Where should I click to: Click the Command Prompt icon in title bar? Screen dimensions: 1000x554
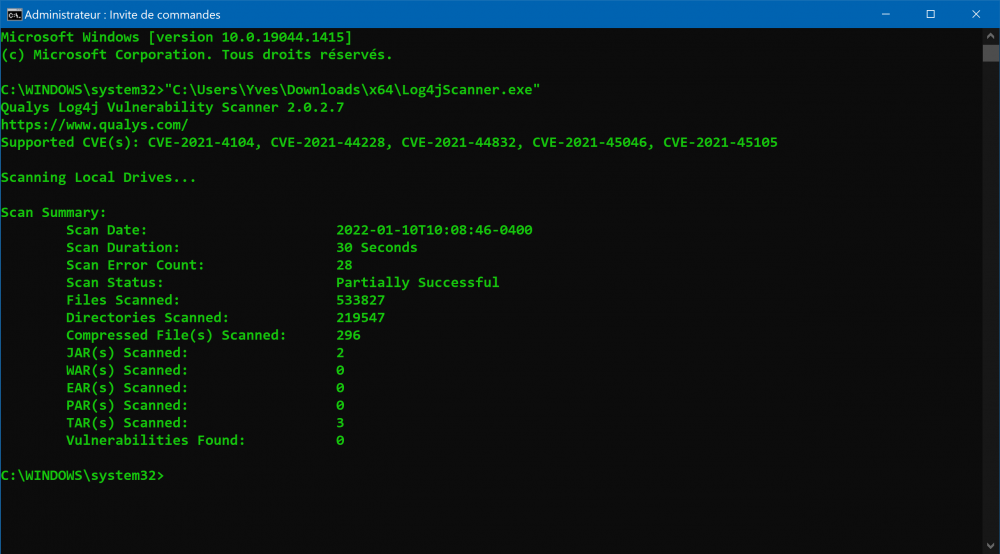pos(14,14)
